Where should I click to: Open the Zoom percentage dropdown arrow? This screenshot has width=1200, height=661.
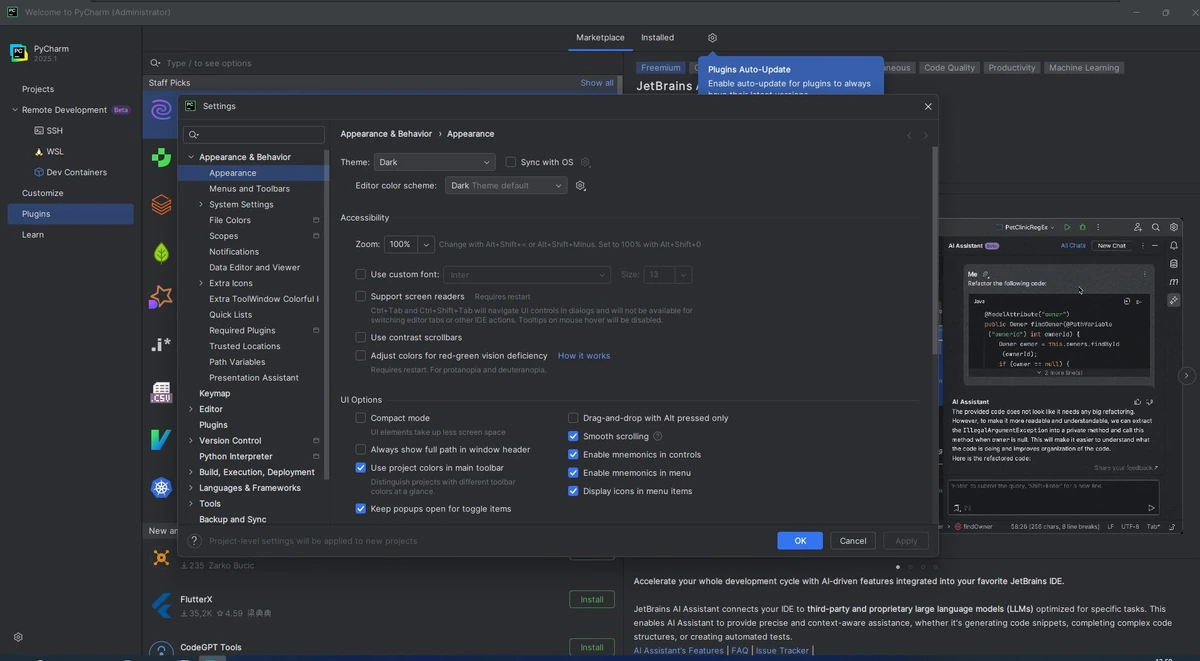point(427,244)
